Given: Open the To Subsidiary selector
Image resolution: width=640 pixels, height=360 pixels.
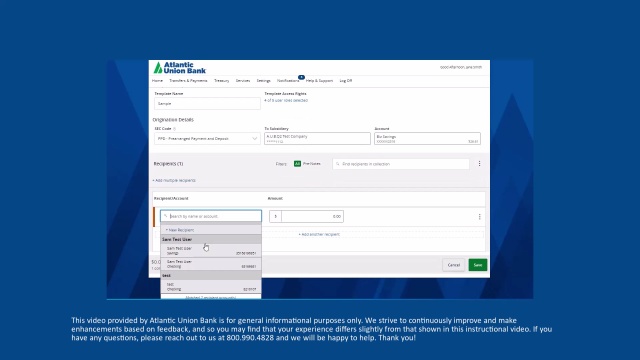Looking at the screenshot, I should point(317,139).
